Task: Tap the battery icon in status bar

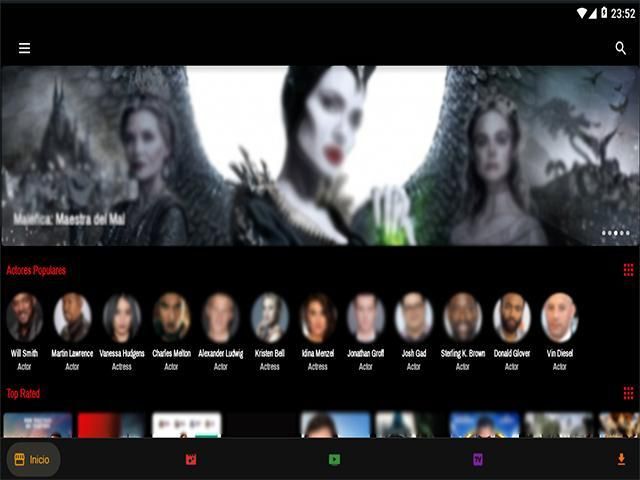Action: tap(604, 13)
